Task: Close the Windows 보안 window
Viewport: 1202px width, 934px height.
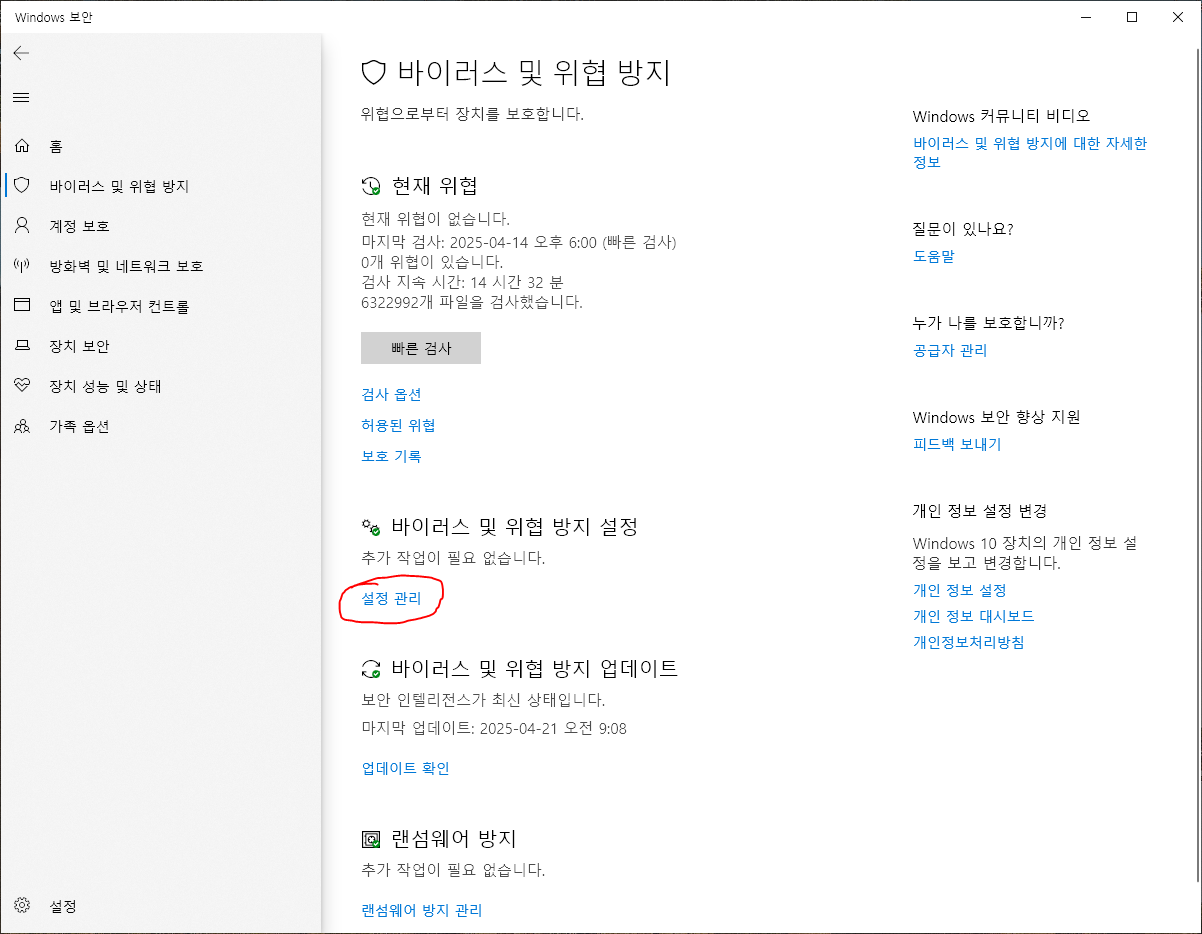Action: (x=1177, y=17)
